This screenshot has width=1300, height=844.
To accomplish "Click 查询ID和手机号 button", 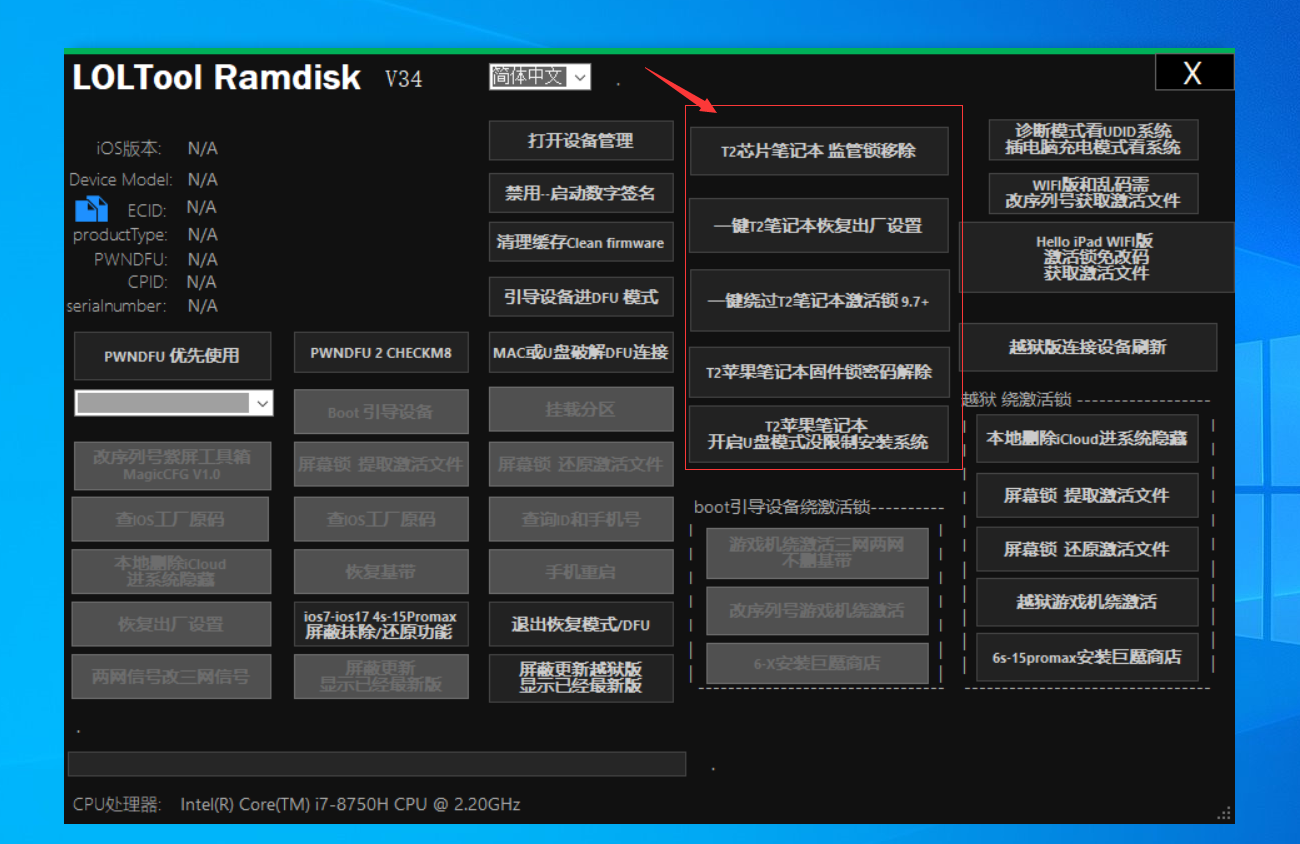I will point(581,520).
